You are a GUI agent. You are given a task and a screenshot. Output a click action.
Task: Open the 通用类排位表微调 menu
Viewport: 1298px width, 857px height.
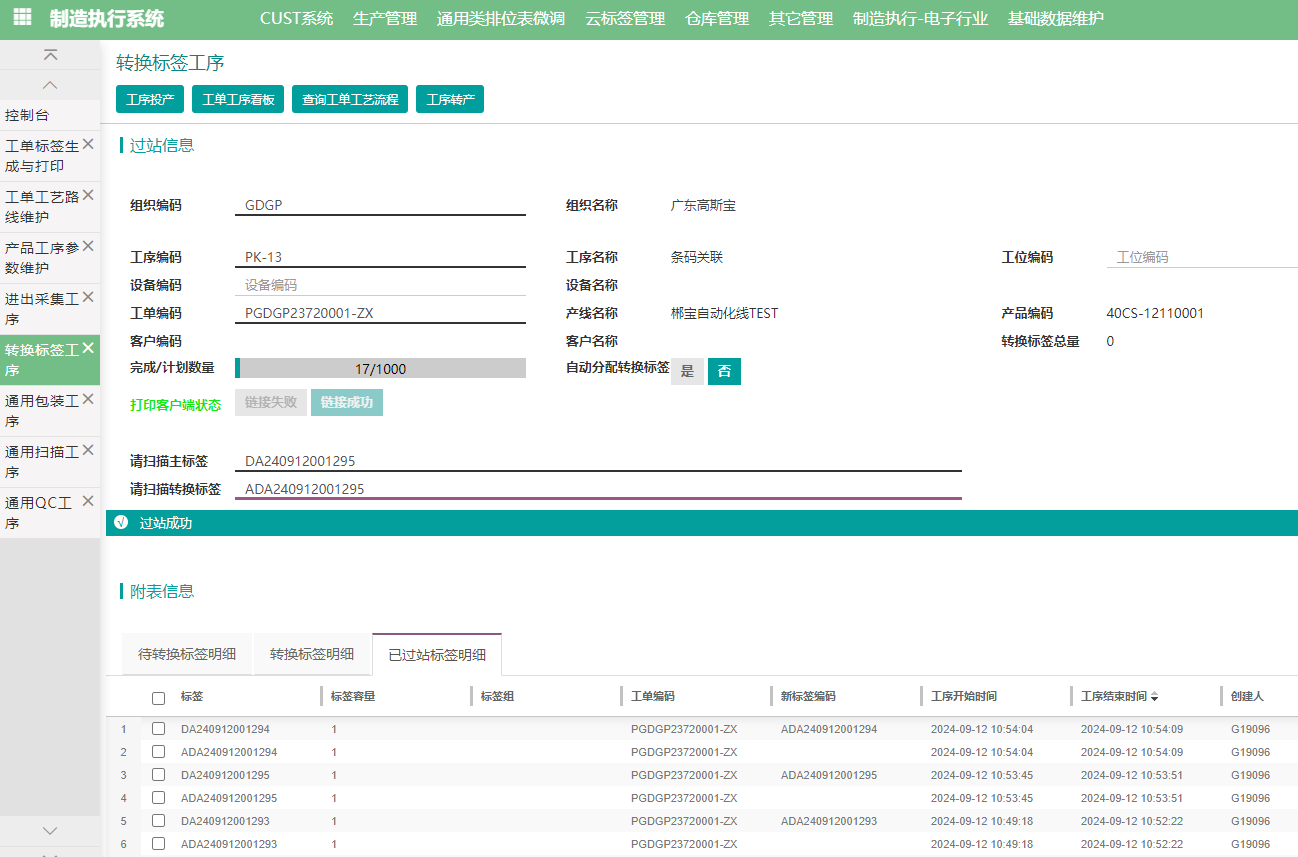[501, 18]
